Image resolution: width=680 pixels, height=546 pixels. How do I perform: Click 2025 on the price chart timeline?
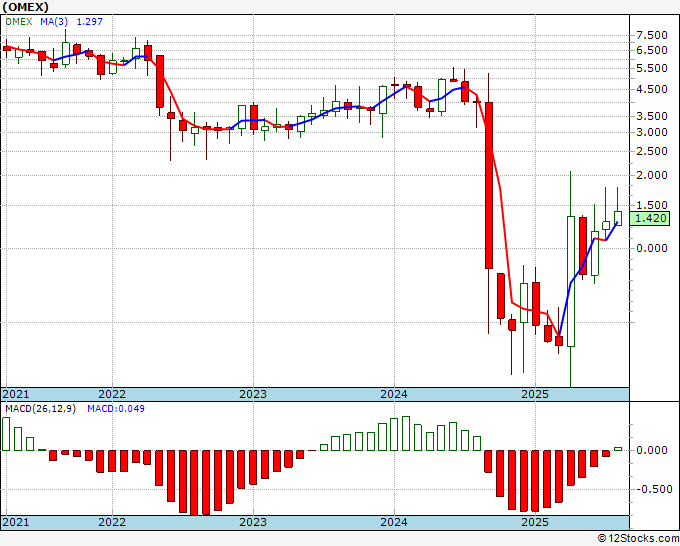coord(535,394)
